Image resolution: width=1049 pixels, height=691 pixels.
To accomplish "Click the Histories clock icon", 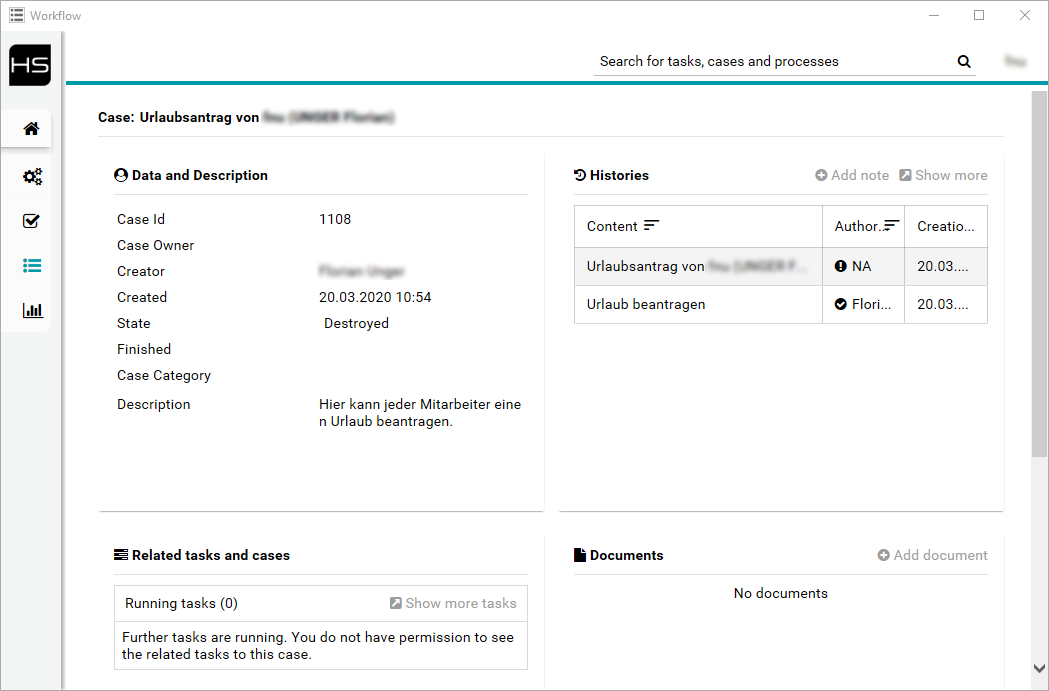I will tap(580, 175).
